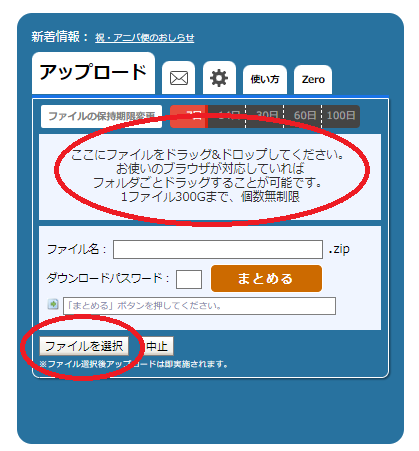Screen dimensions: 419x451
Task: Focus the ファイル名 text field
Action: click(x=218, y=249)
